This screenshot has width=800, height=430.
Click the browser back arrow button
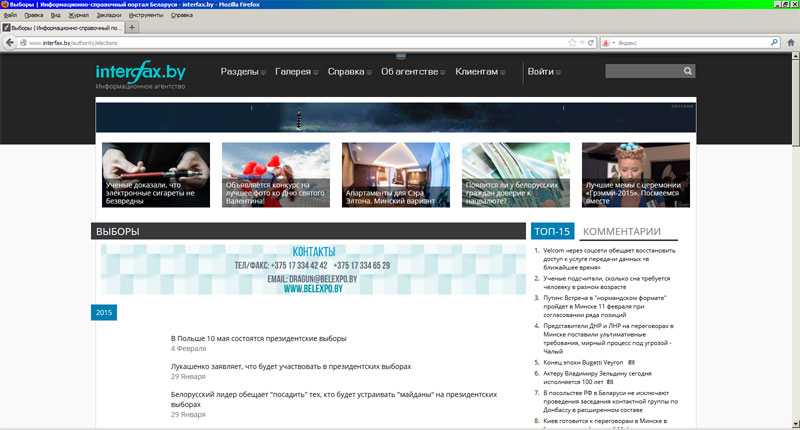(x=11, y=43)
